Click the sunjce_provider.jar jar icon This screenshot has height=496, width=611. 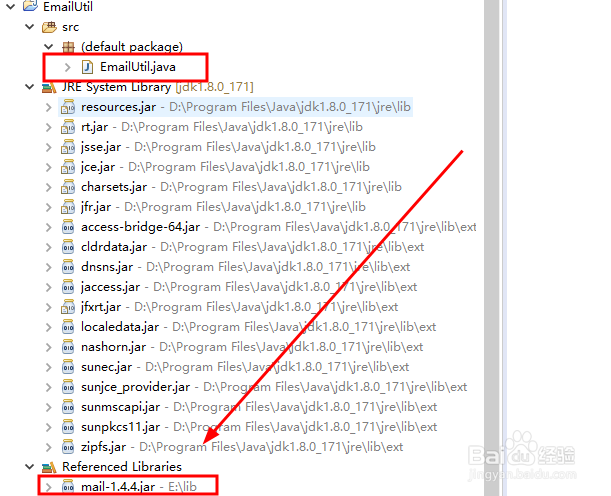coord(68,387)
